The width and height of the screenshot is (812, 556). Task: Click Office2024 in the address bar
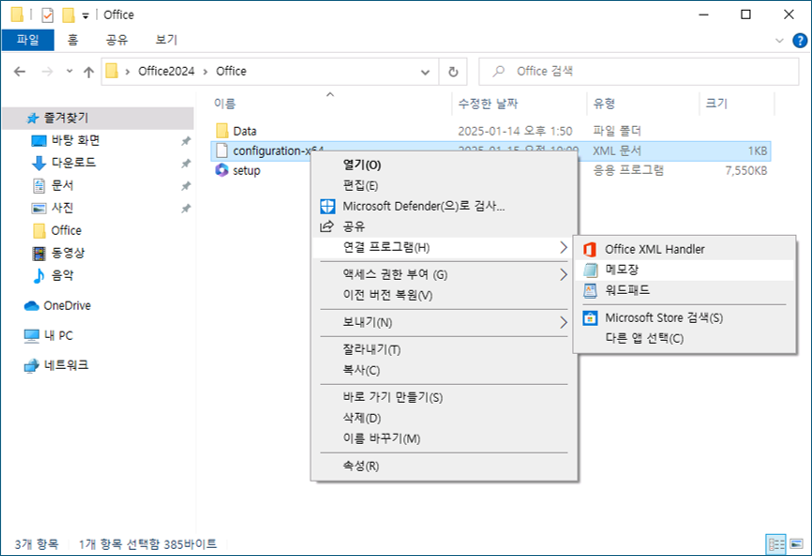pos(166,71)
